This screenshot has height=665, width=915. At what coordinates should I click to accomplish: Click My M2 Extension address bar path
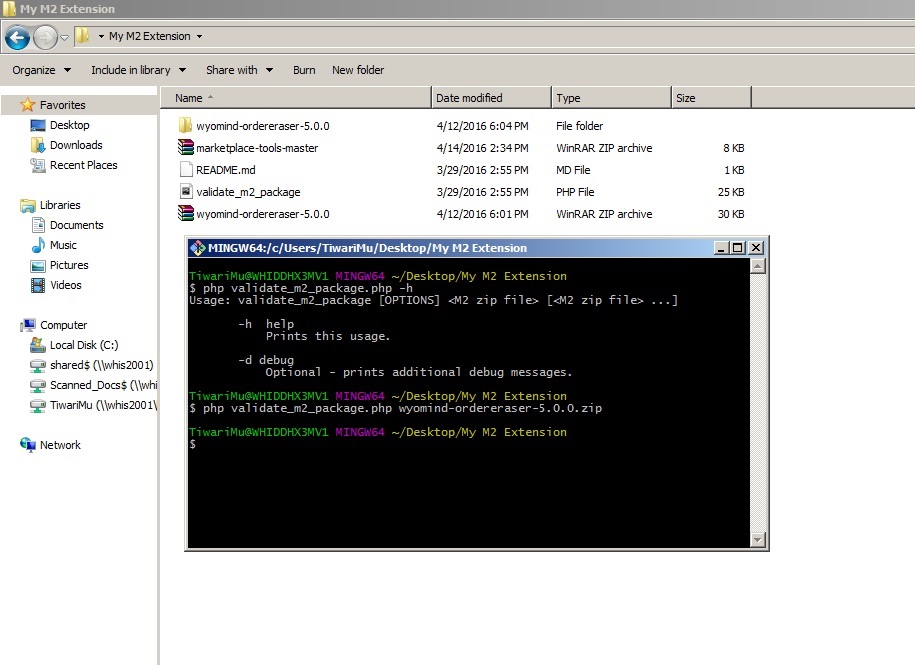click(149, 36)
